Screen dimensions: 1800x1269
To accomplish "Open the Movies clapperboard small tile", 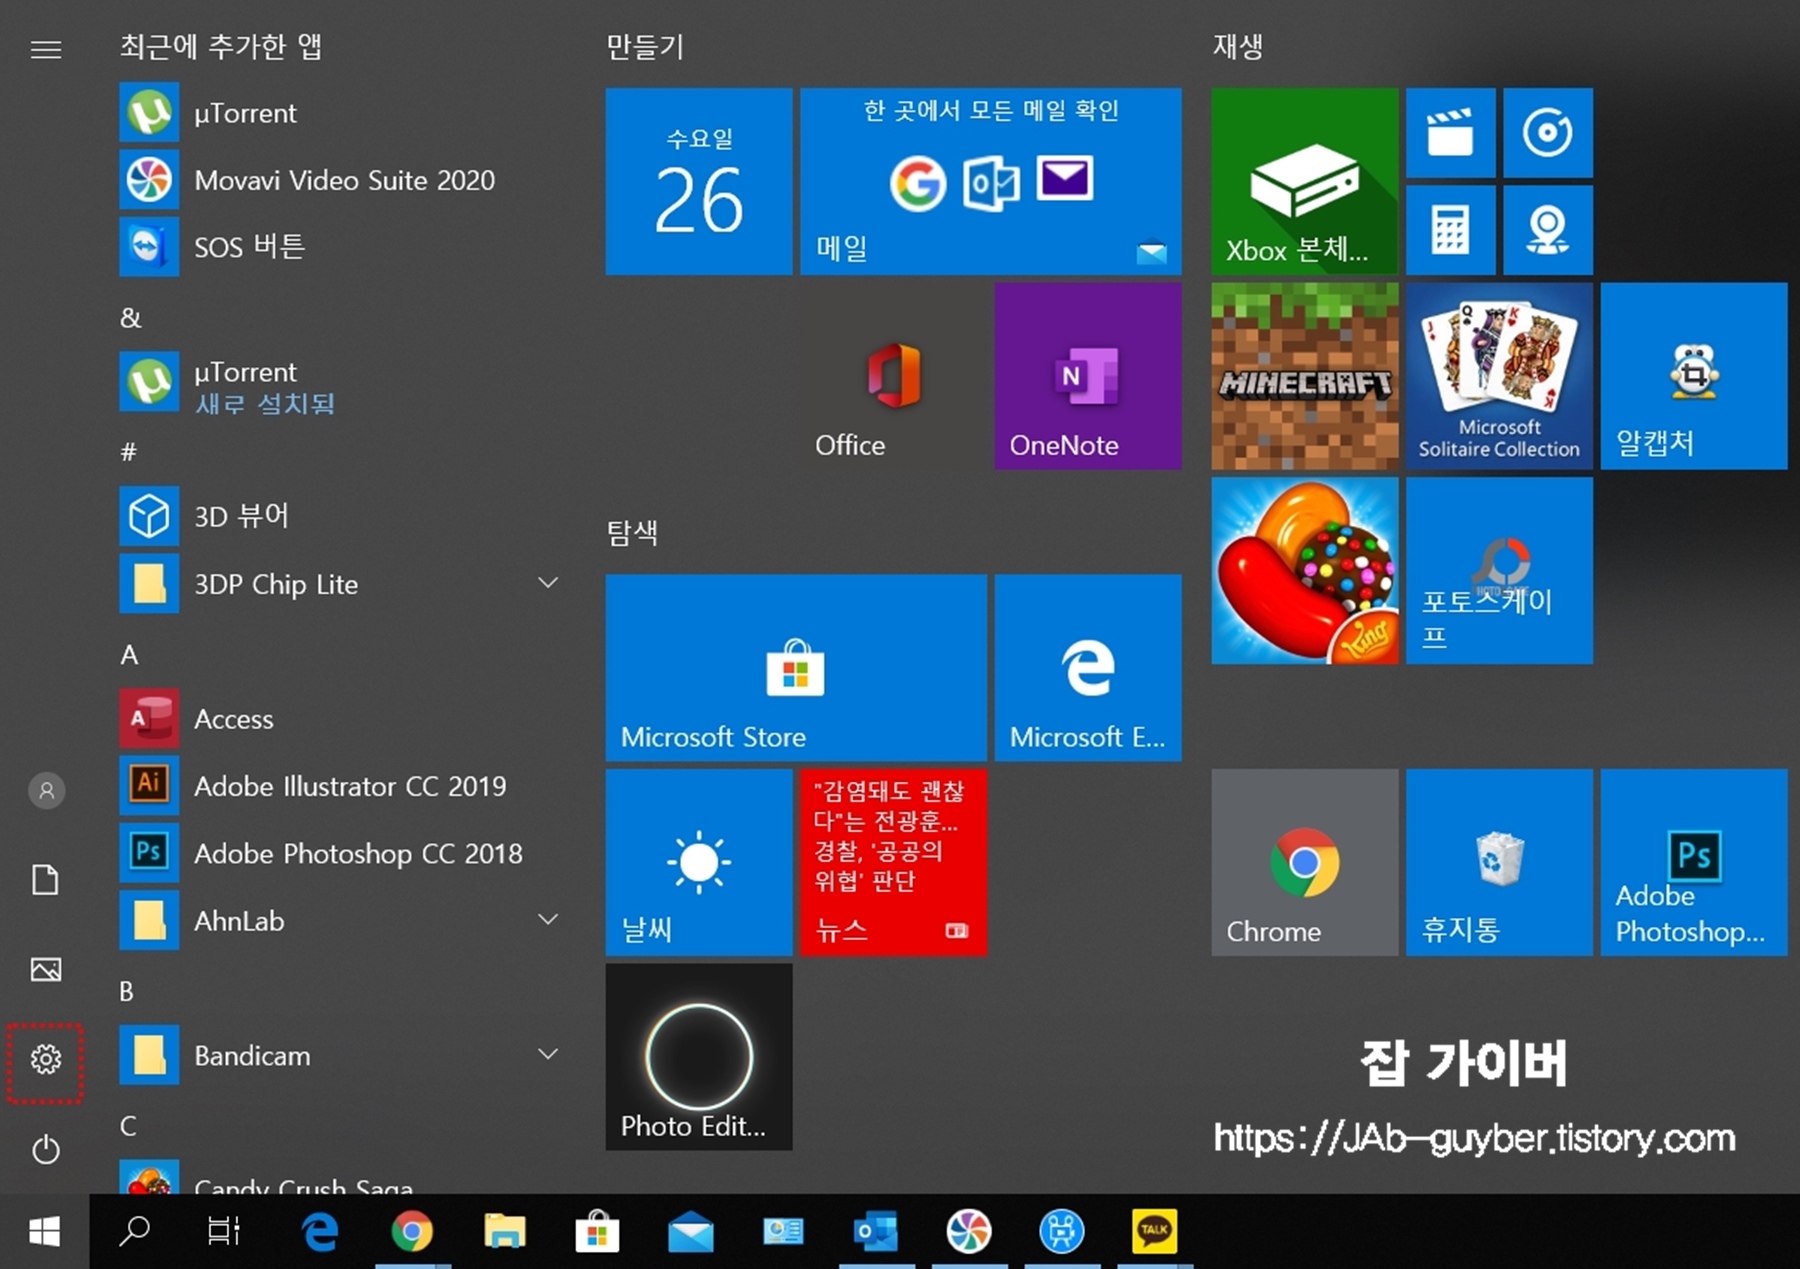I will point(1451,133).
